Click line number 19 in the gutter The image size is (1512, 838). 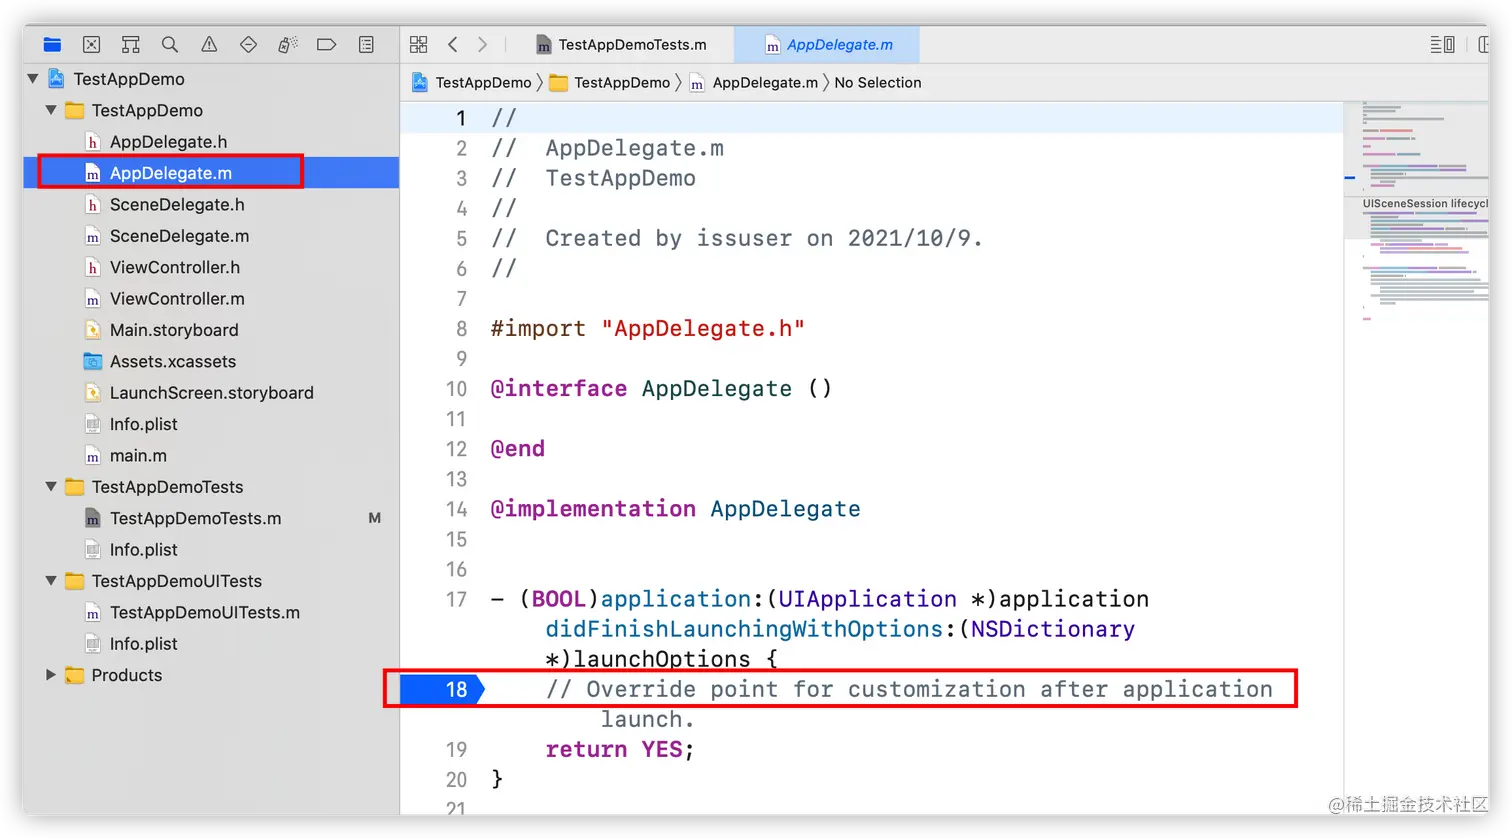pos(456,749)
